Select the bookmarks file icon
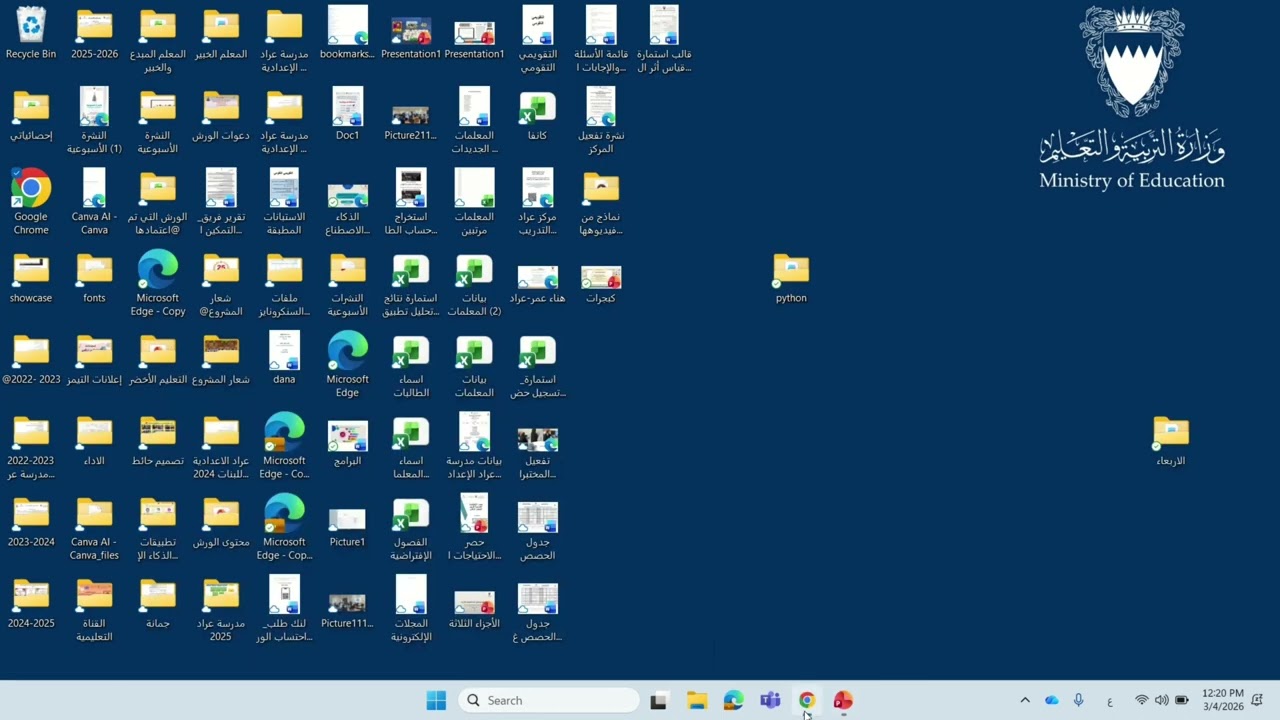This screenshot has width=1280, height=720. tap(347, 33)
